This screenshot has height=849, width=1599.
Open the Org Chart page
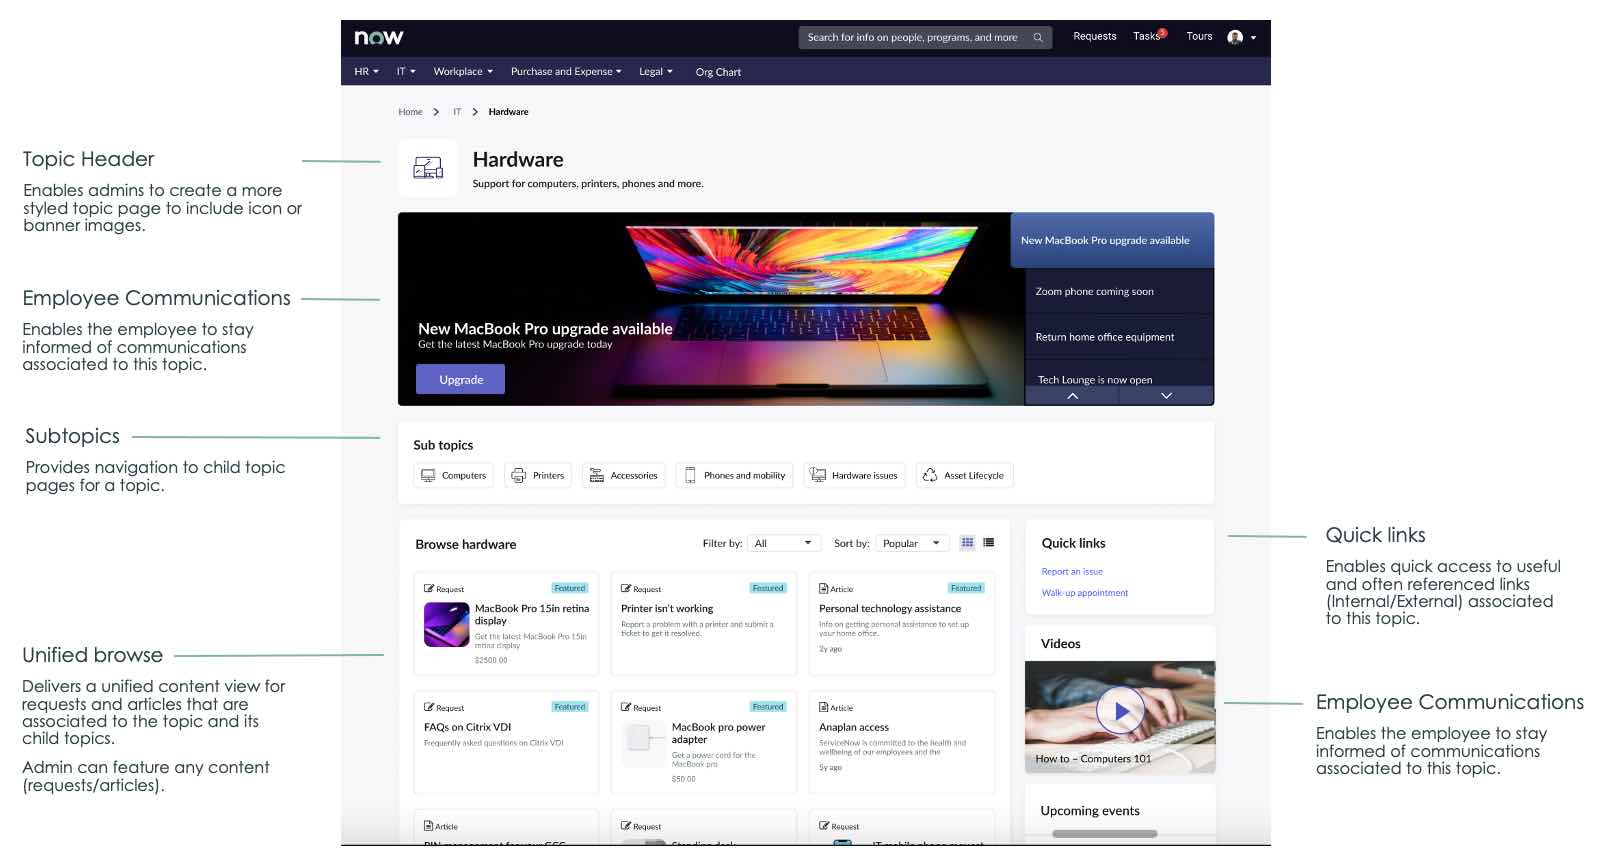[x=718, y=72]
